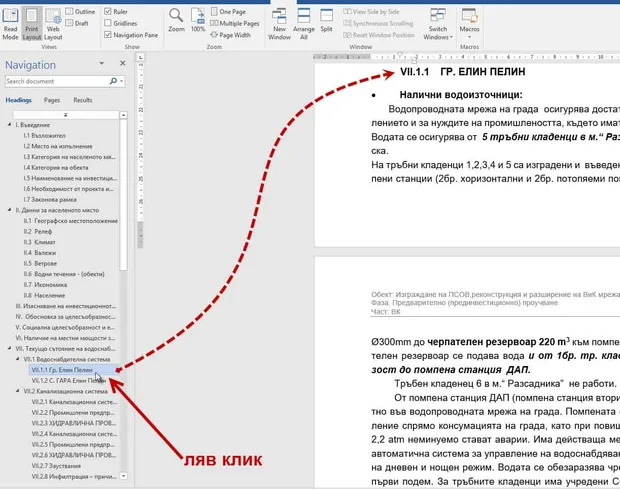Click Налични водоизточници bullet text

[461, 94]
